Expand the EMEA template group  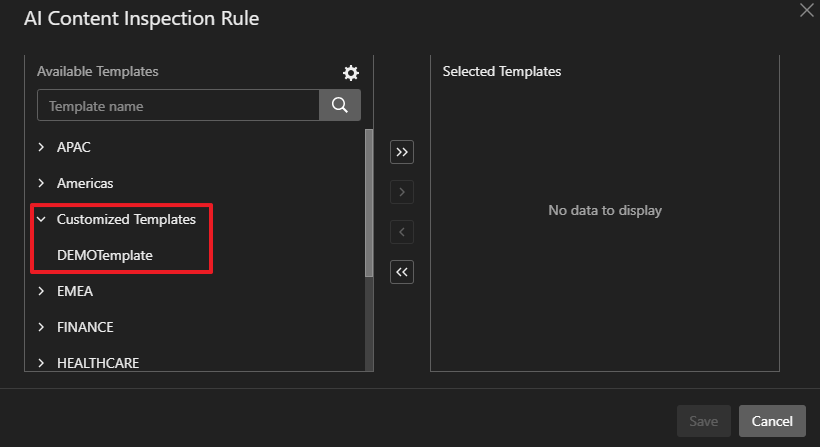(x=42, y=291)
